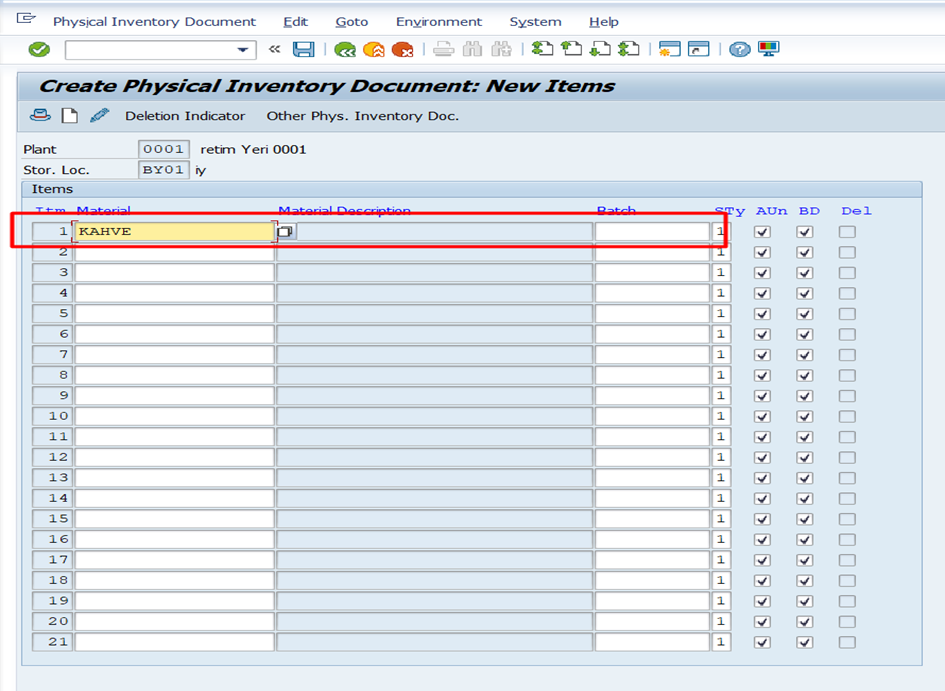Click the Find icon to search
The width and height of the screenshot is (945, 691).
471,49
